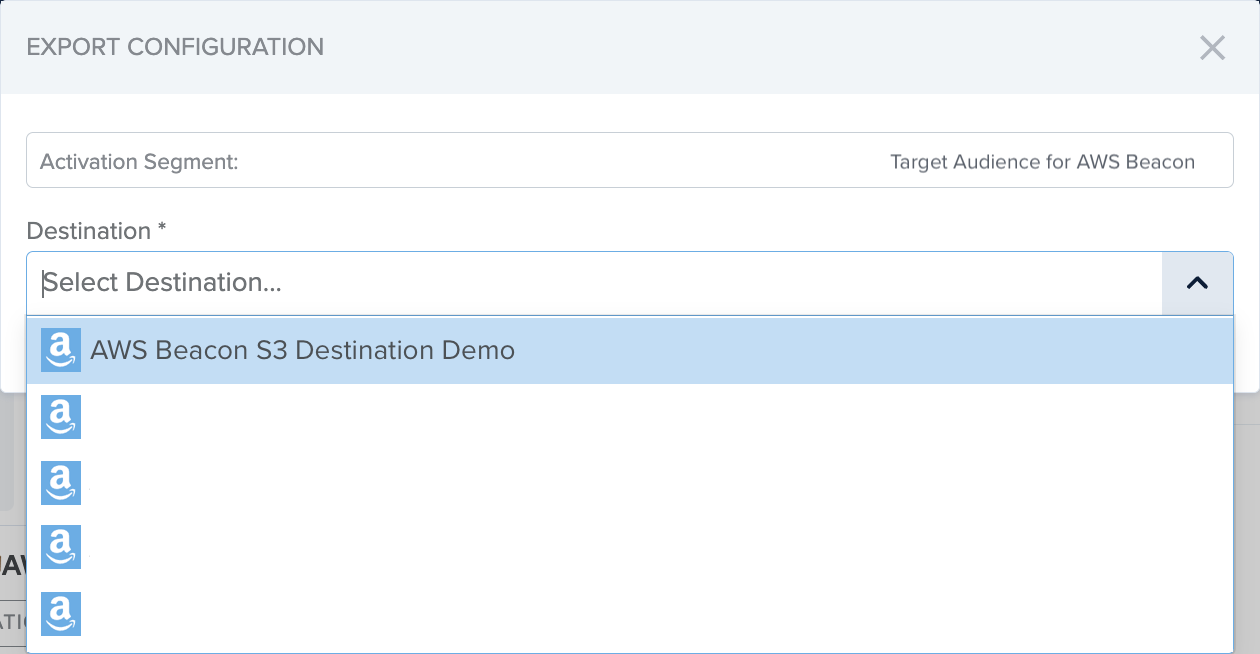Collapse the Destination dropdown with the chevron
This screenshot has width=1260, height=654.
click(x=1197, y=283)
